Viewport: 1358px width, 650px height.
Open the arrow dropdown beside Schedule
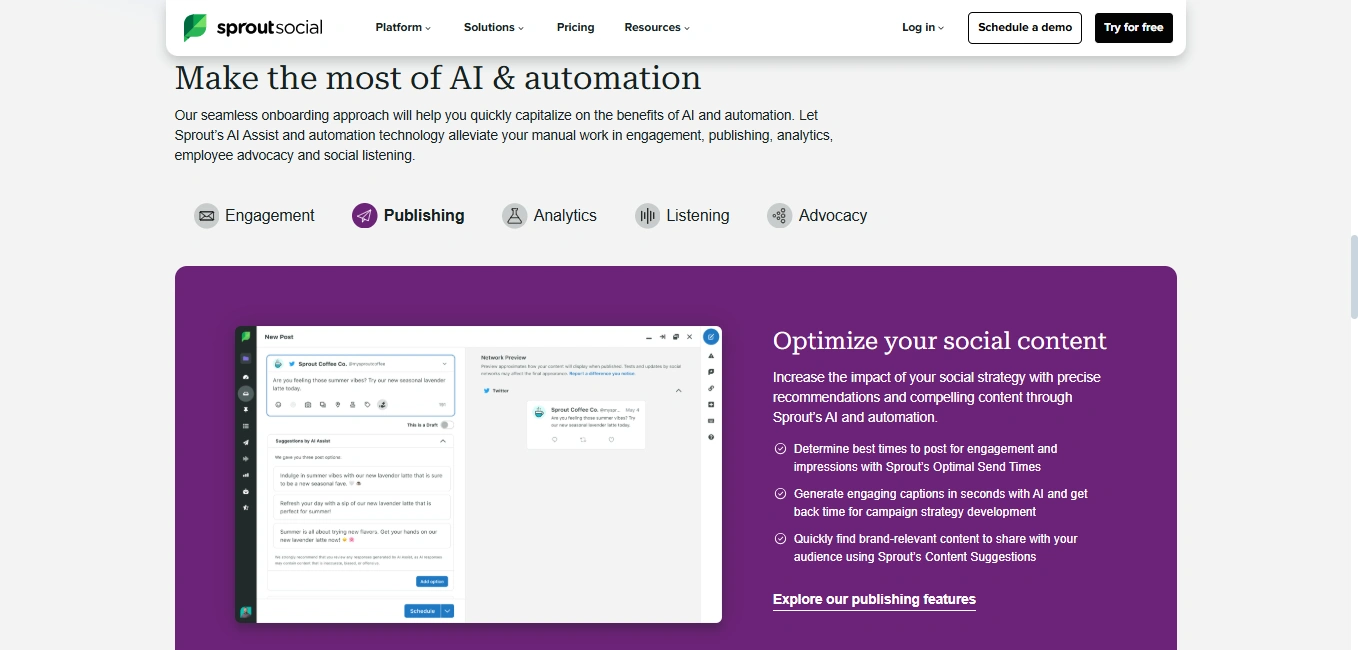coord(447,611)
